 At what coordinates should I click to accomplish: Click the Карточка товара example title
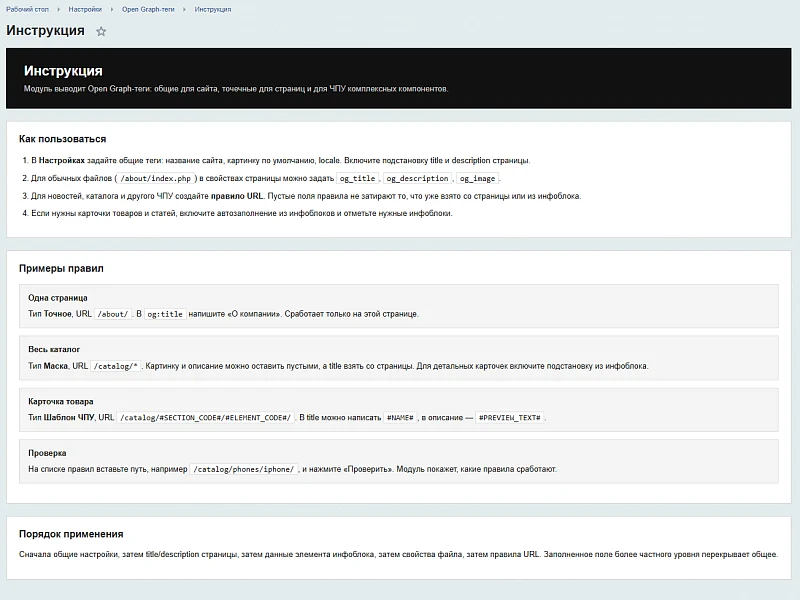coord(61,402)
